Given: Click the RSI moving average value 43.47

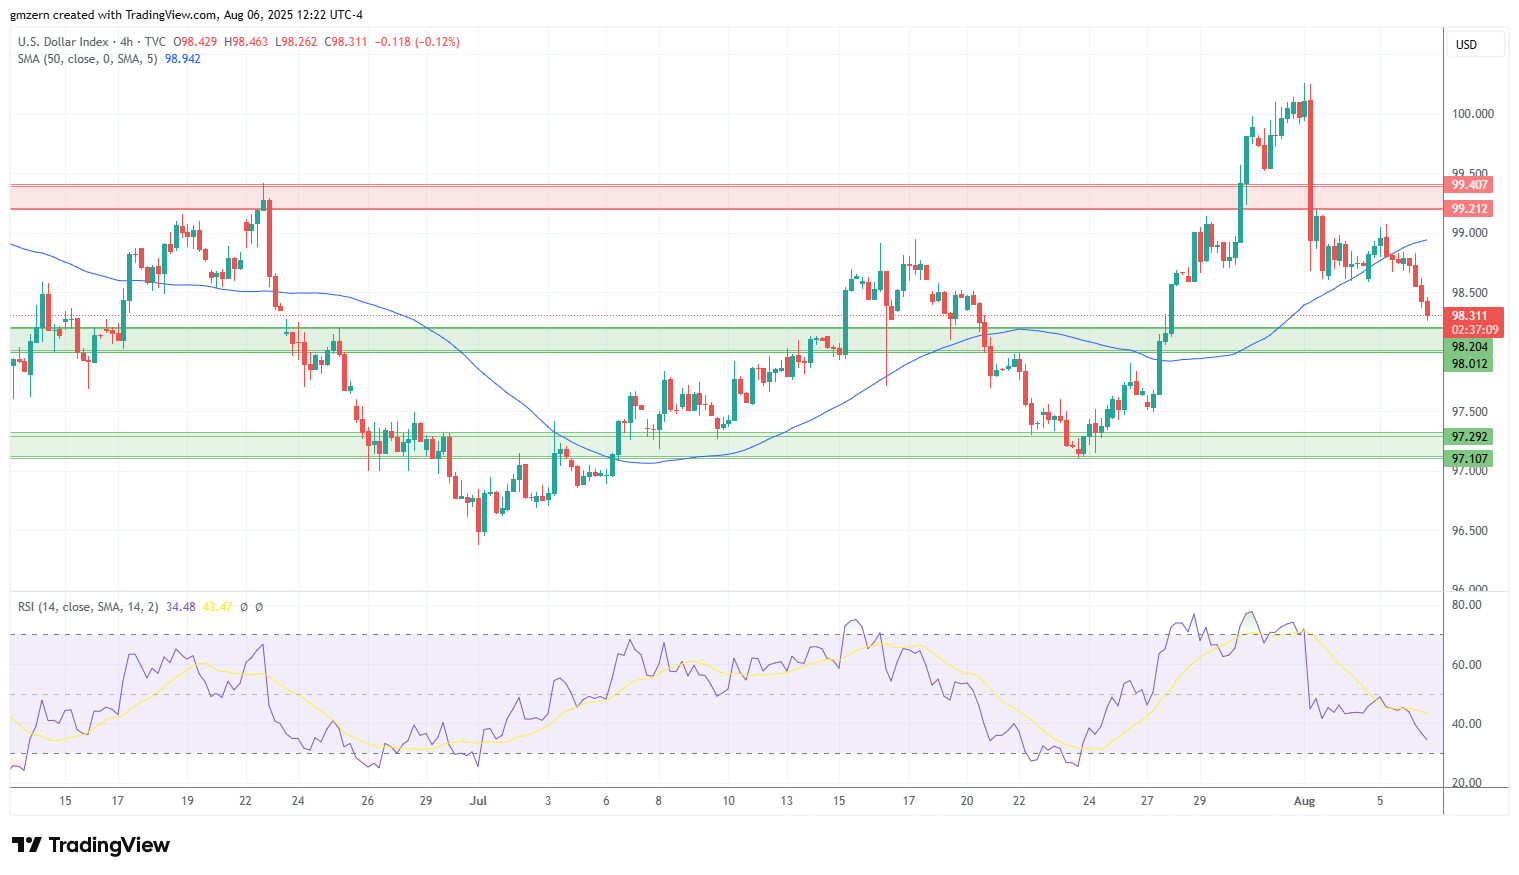Looking at the screenshot, I should pos(217,607).
